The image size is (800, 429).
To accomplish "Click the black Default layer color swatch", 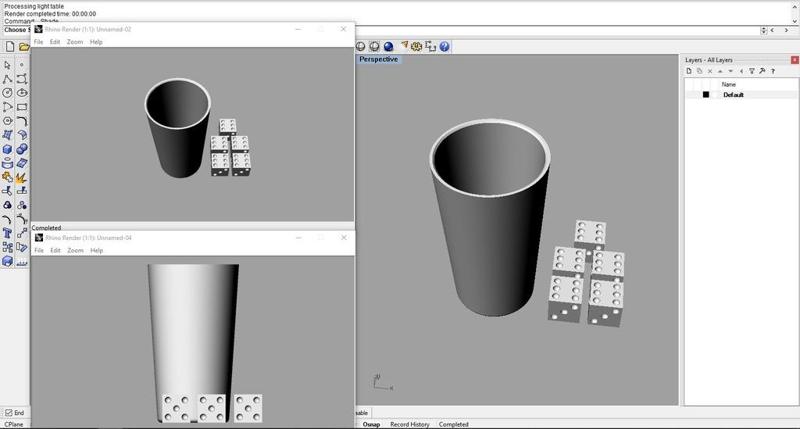I will (705, 95).
